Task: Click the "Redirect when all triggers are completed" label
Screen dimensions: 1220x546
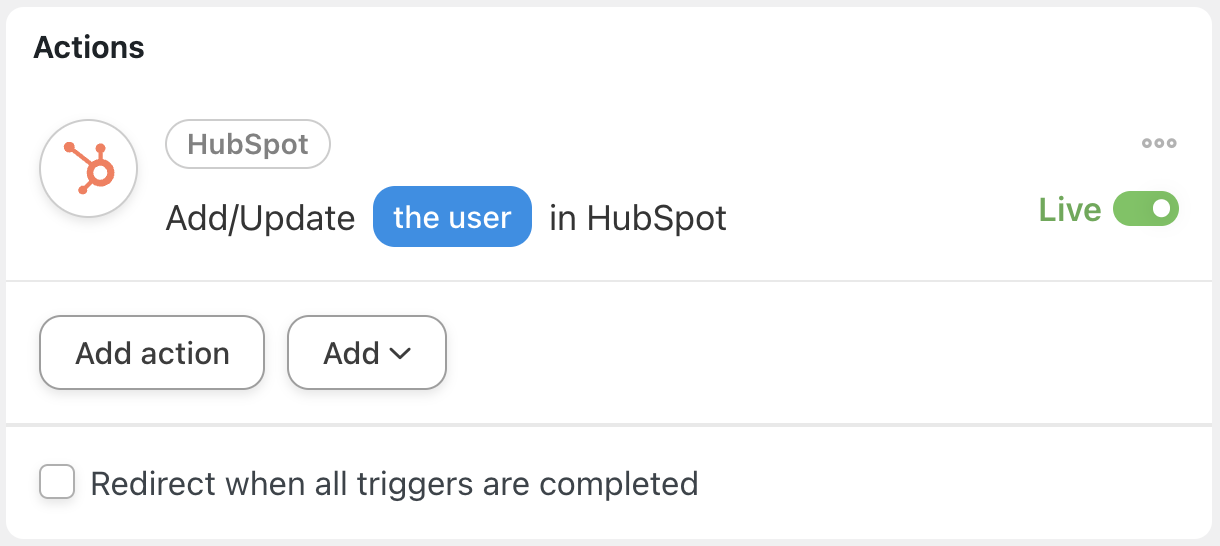Action: click(394, 484)
